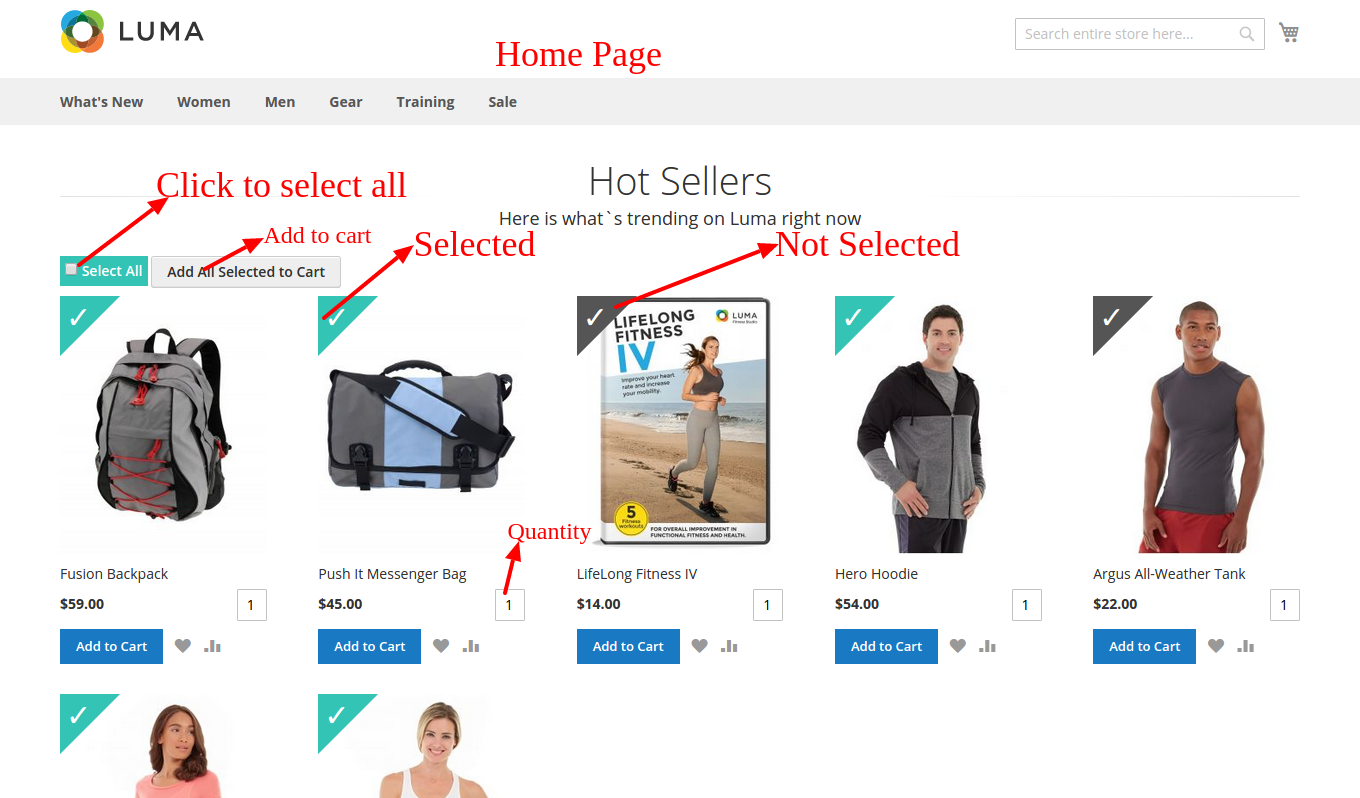
Task: Toggle selection checkmark on Argus All-Weather Tank
Action: [x=1111, y=317]
